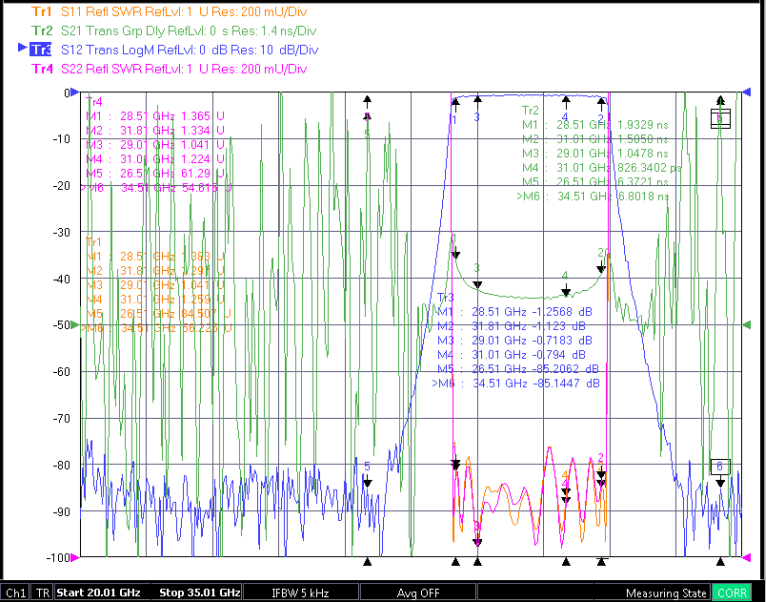Click Tr4 readout M5 26.51 GHz 61.29 U
The width and height of the screenshot is (766, 602).
[x=155, y=173]
